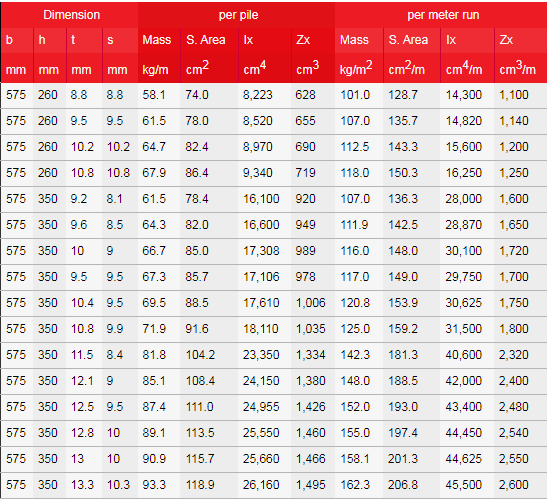This screenshot has width=549, height=501.
Task: Select the mass value 58.1
Action: point(153,95)
